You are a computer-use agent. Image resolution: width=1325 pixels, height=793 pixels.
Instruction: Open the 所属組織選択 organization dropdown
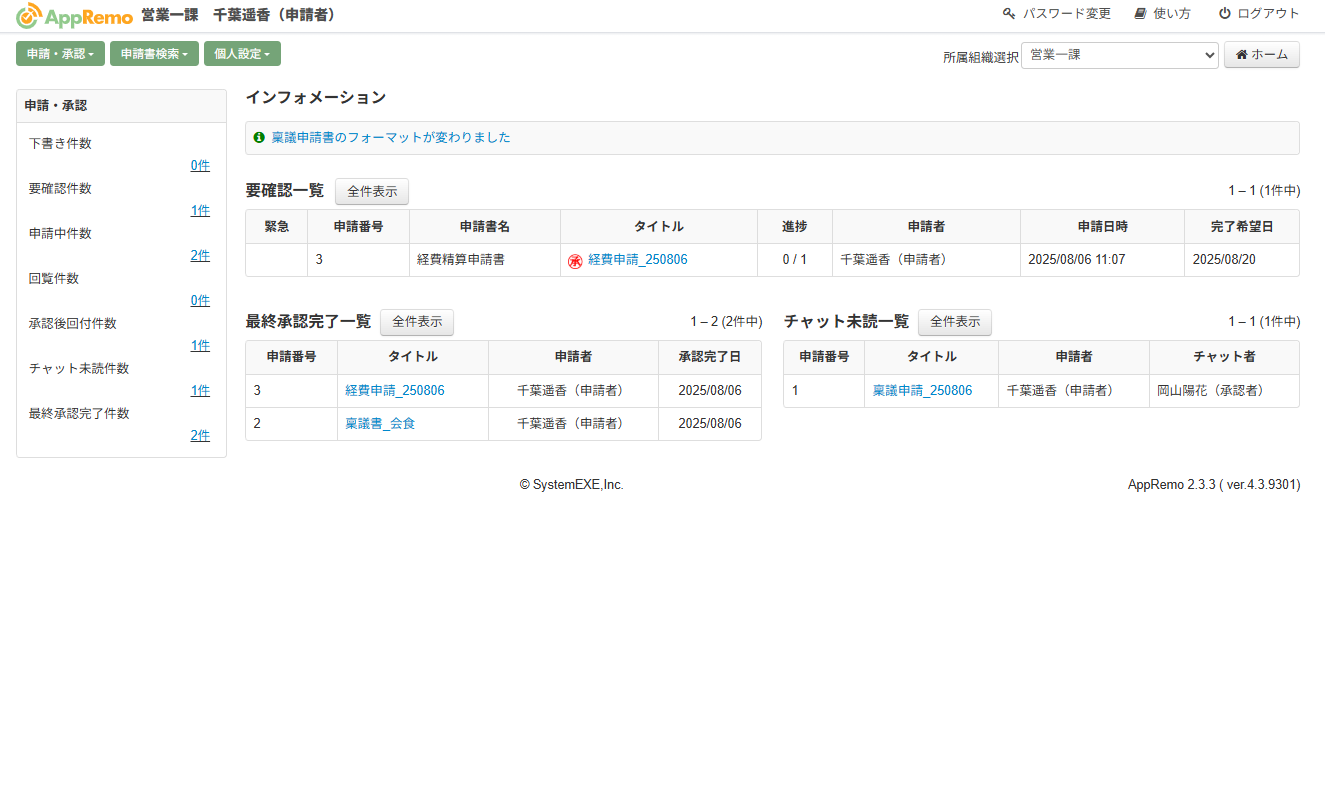pyautogui.click(x=1118, y=57)
